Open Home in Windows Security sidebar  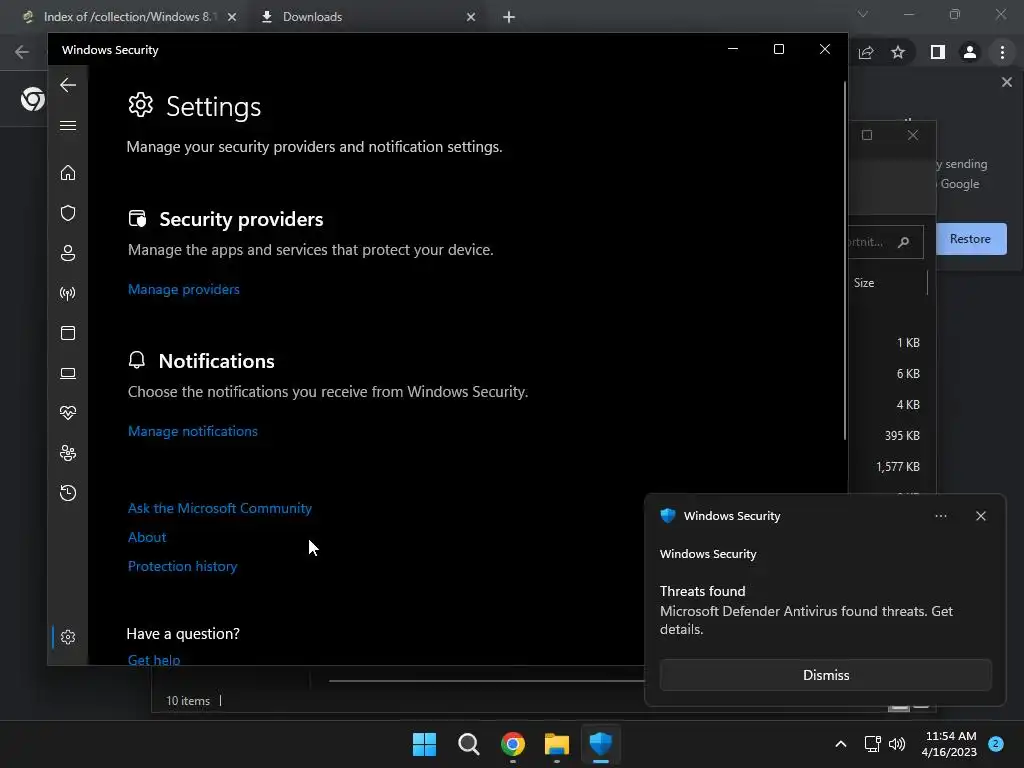(x=68, y=172)
